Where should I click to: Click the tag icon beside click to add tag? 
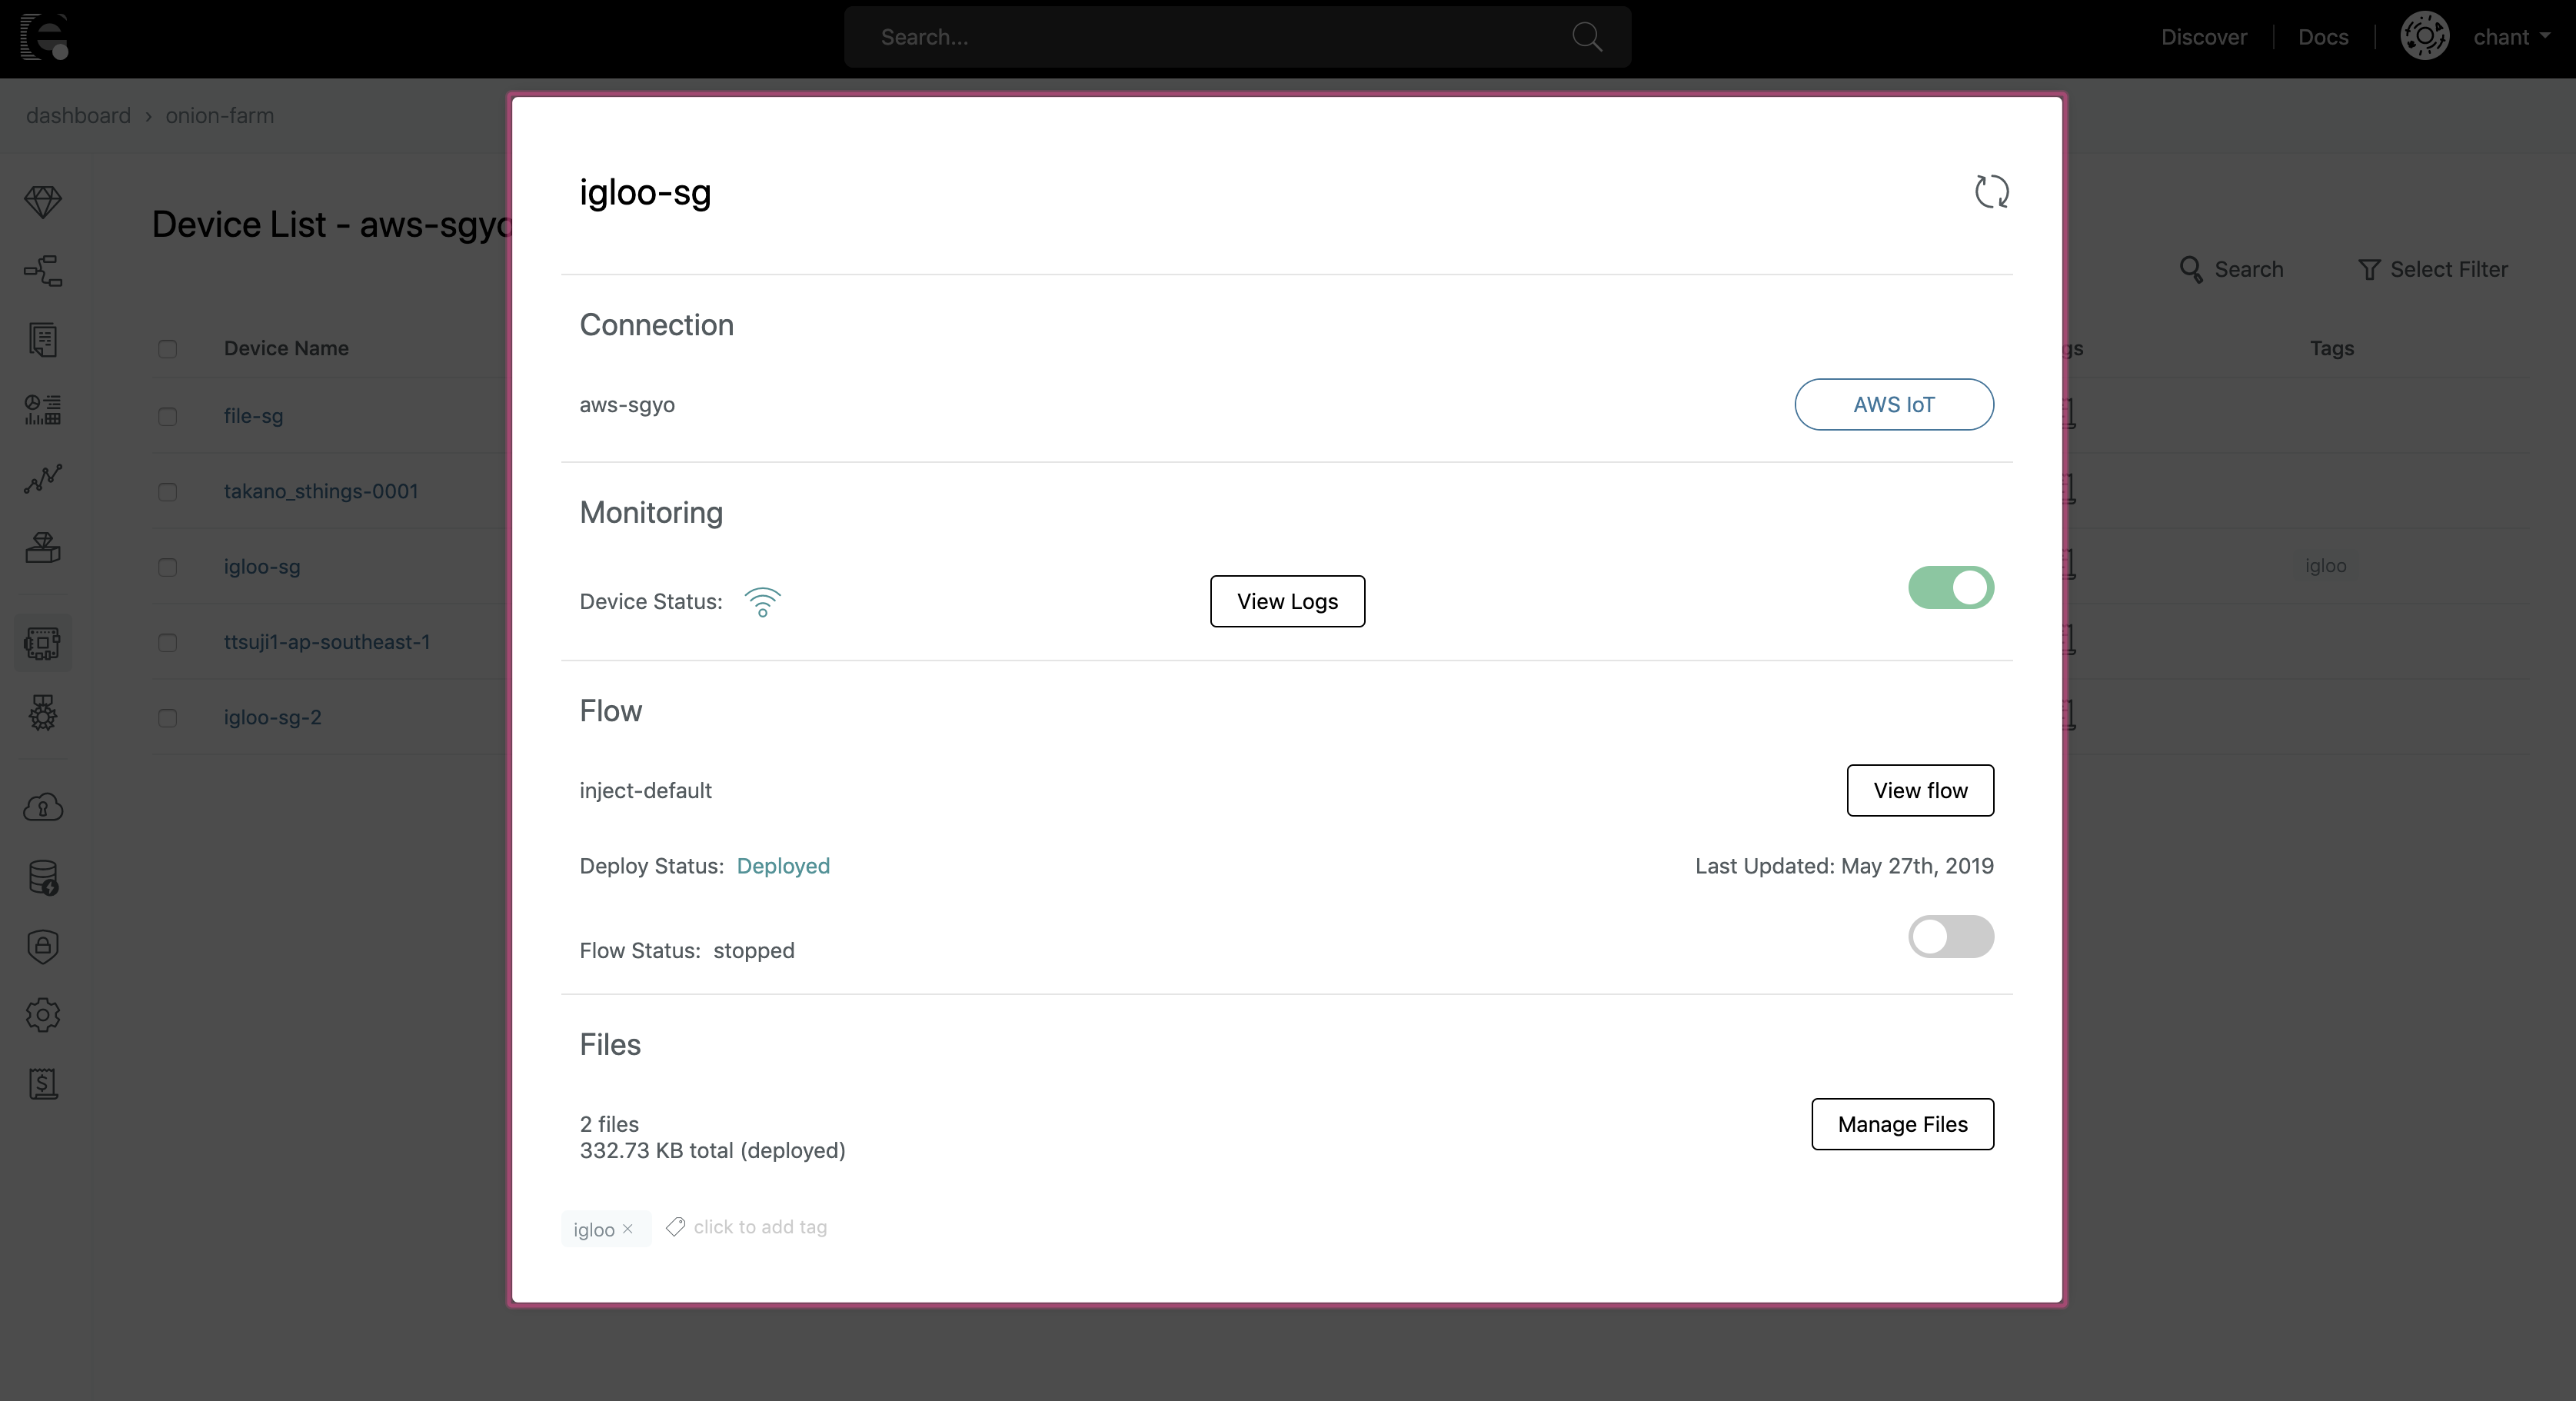(676, 1227)
